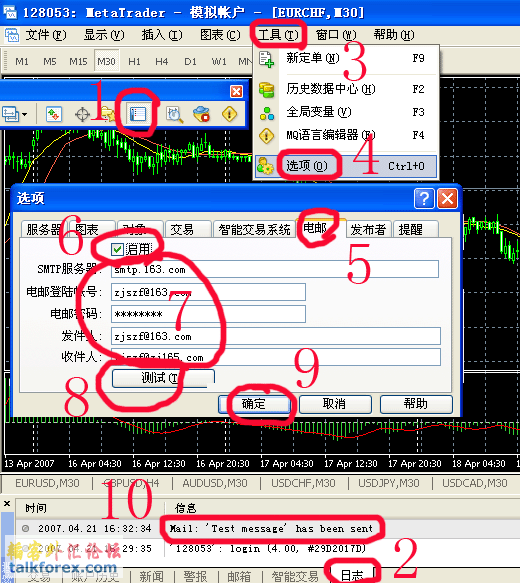The image size is (520, 583).
Task: Click the History Center database icon
Action: [x=267, y=90]
